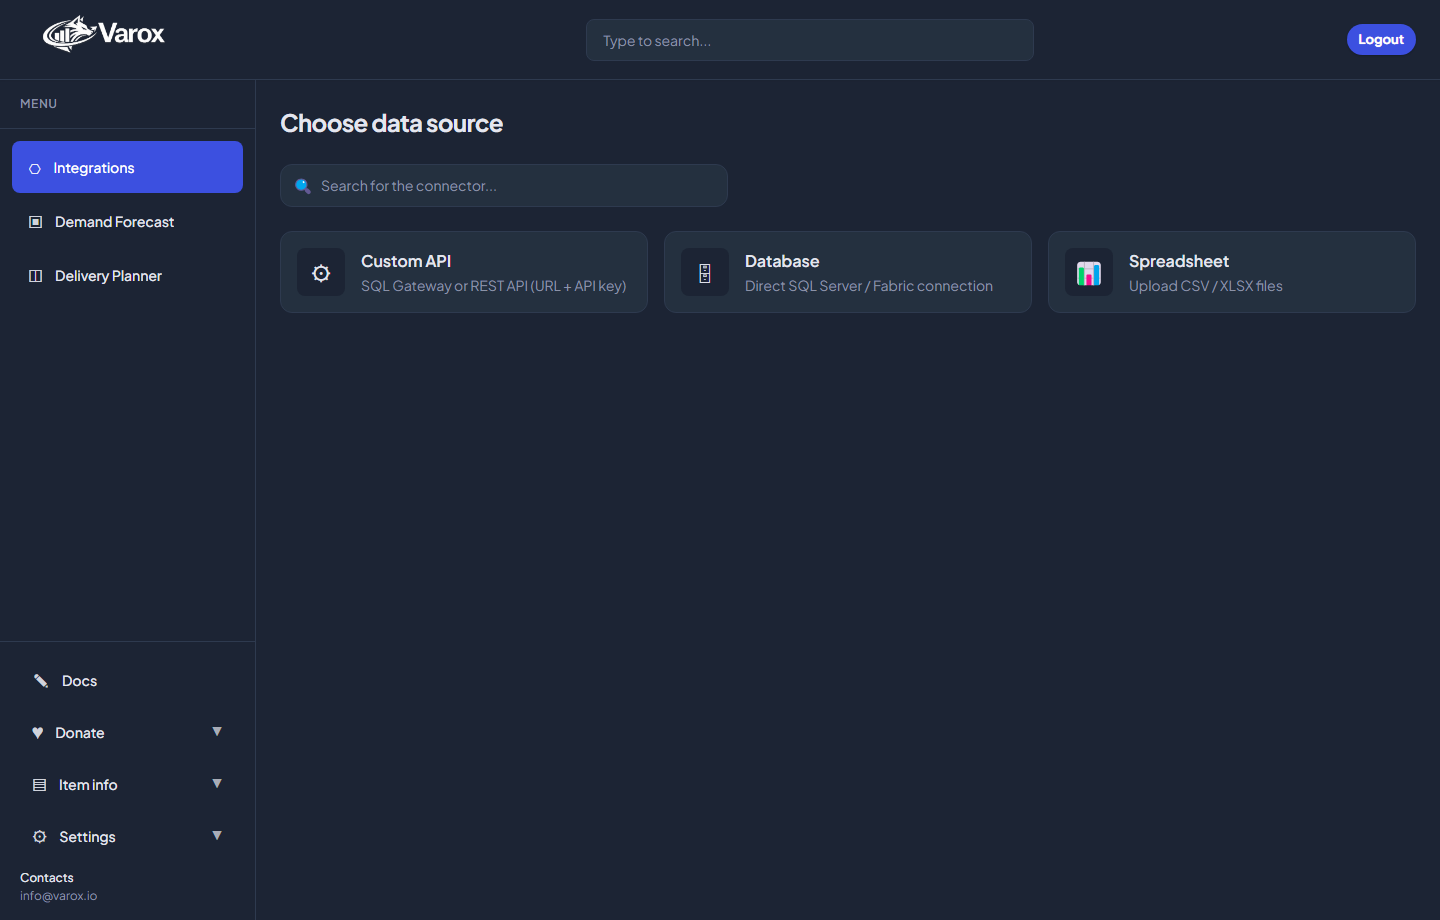Image resolution: width=1440 pixels, height=920 pixels.
Task: Click the database icon on the Database card
Action: [x=705, y=271]
